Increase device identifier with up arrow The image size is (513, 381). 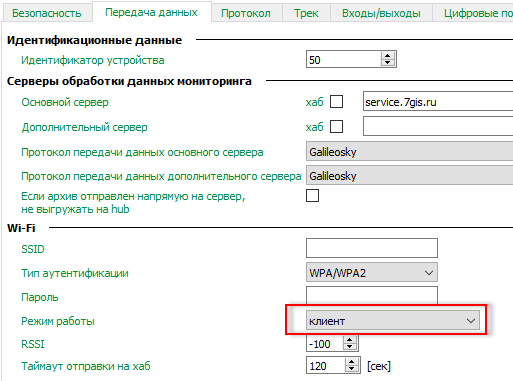coord(387,56)
